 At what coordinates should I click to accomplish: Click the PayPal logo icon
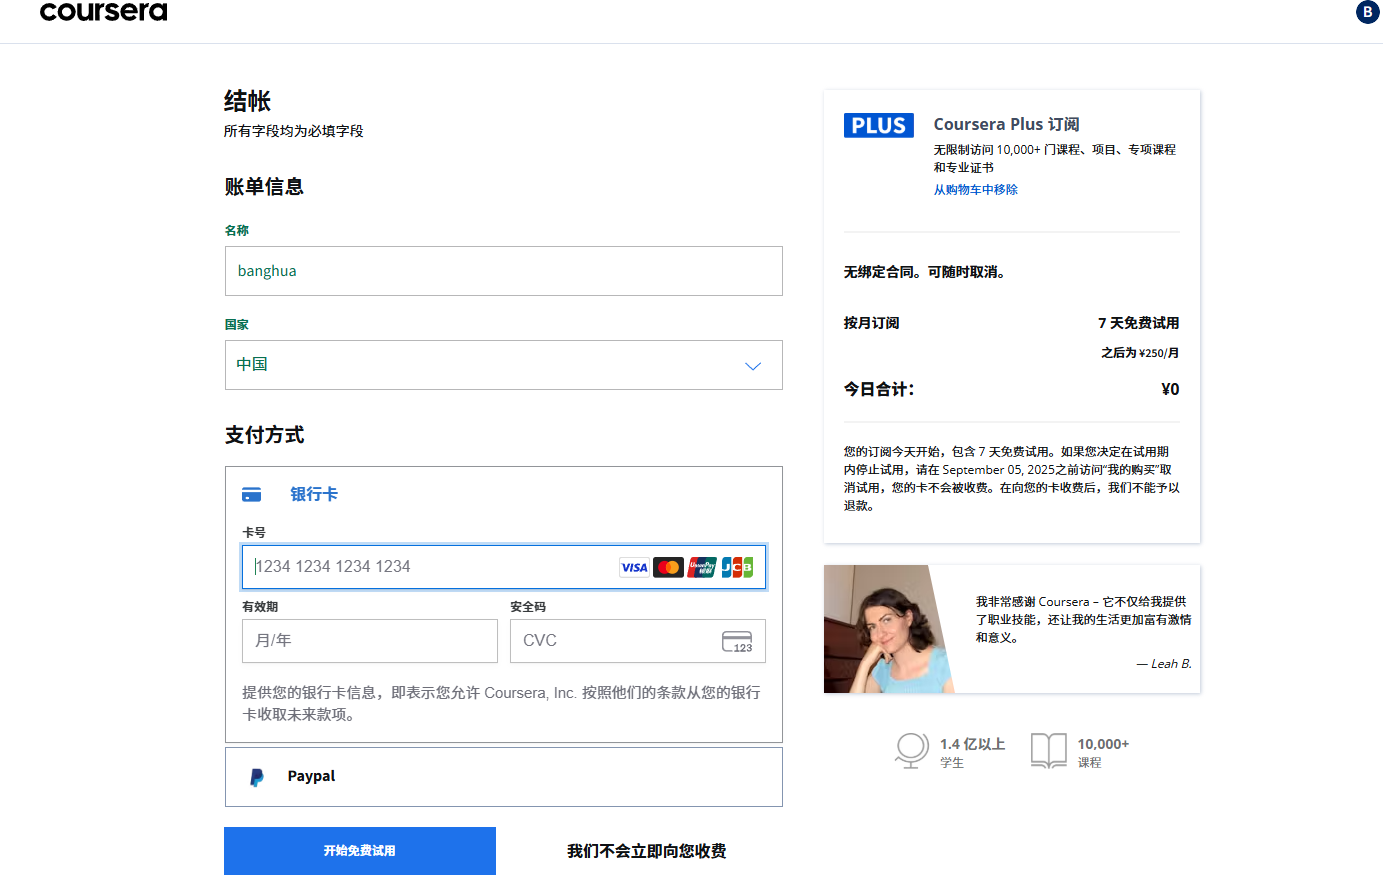(257, 777)
